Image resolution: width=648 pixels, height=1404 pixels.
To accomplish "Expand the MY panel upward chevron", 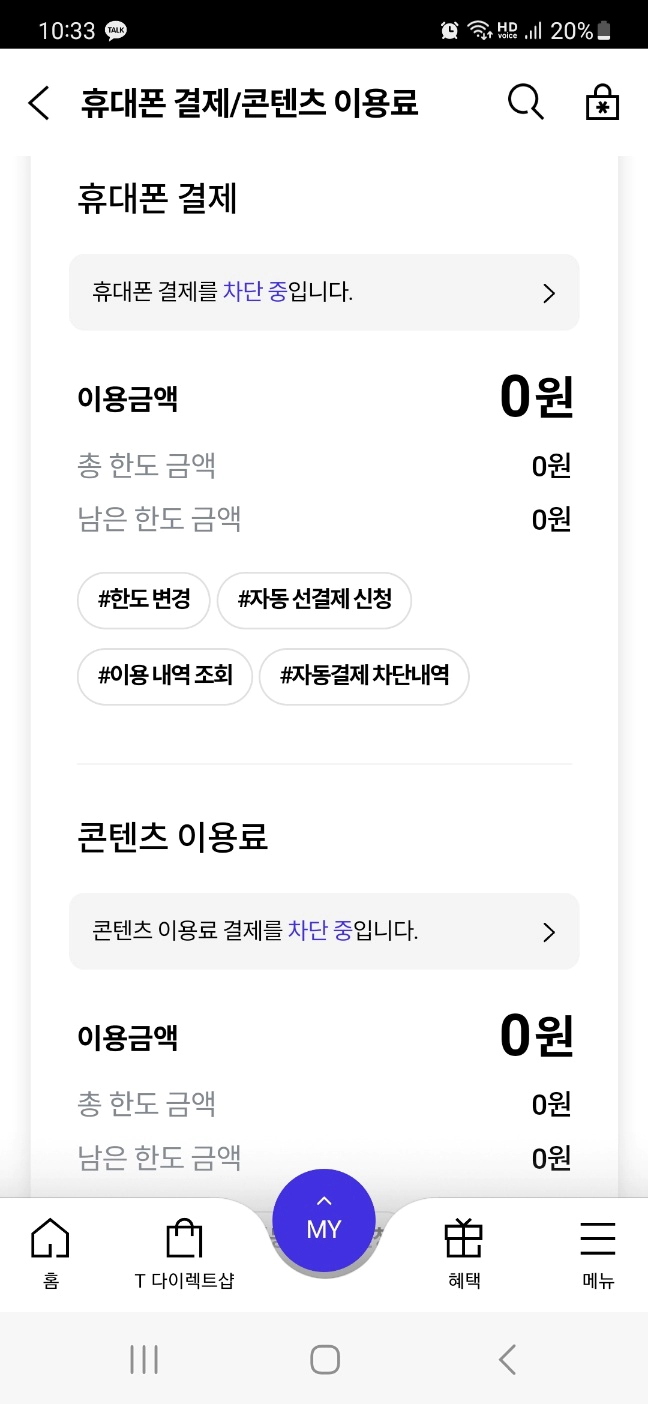I will tap(323, 1202).
